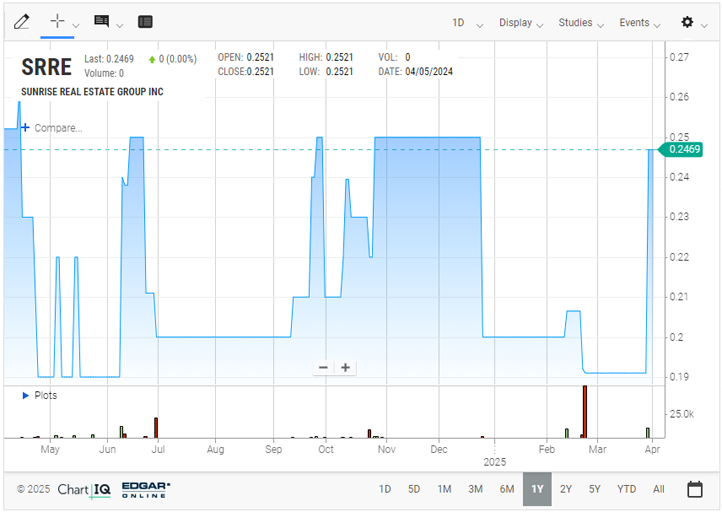Select the 2Y range tab

click(x=566, y=489)
